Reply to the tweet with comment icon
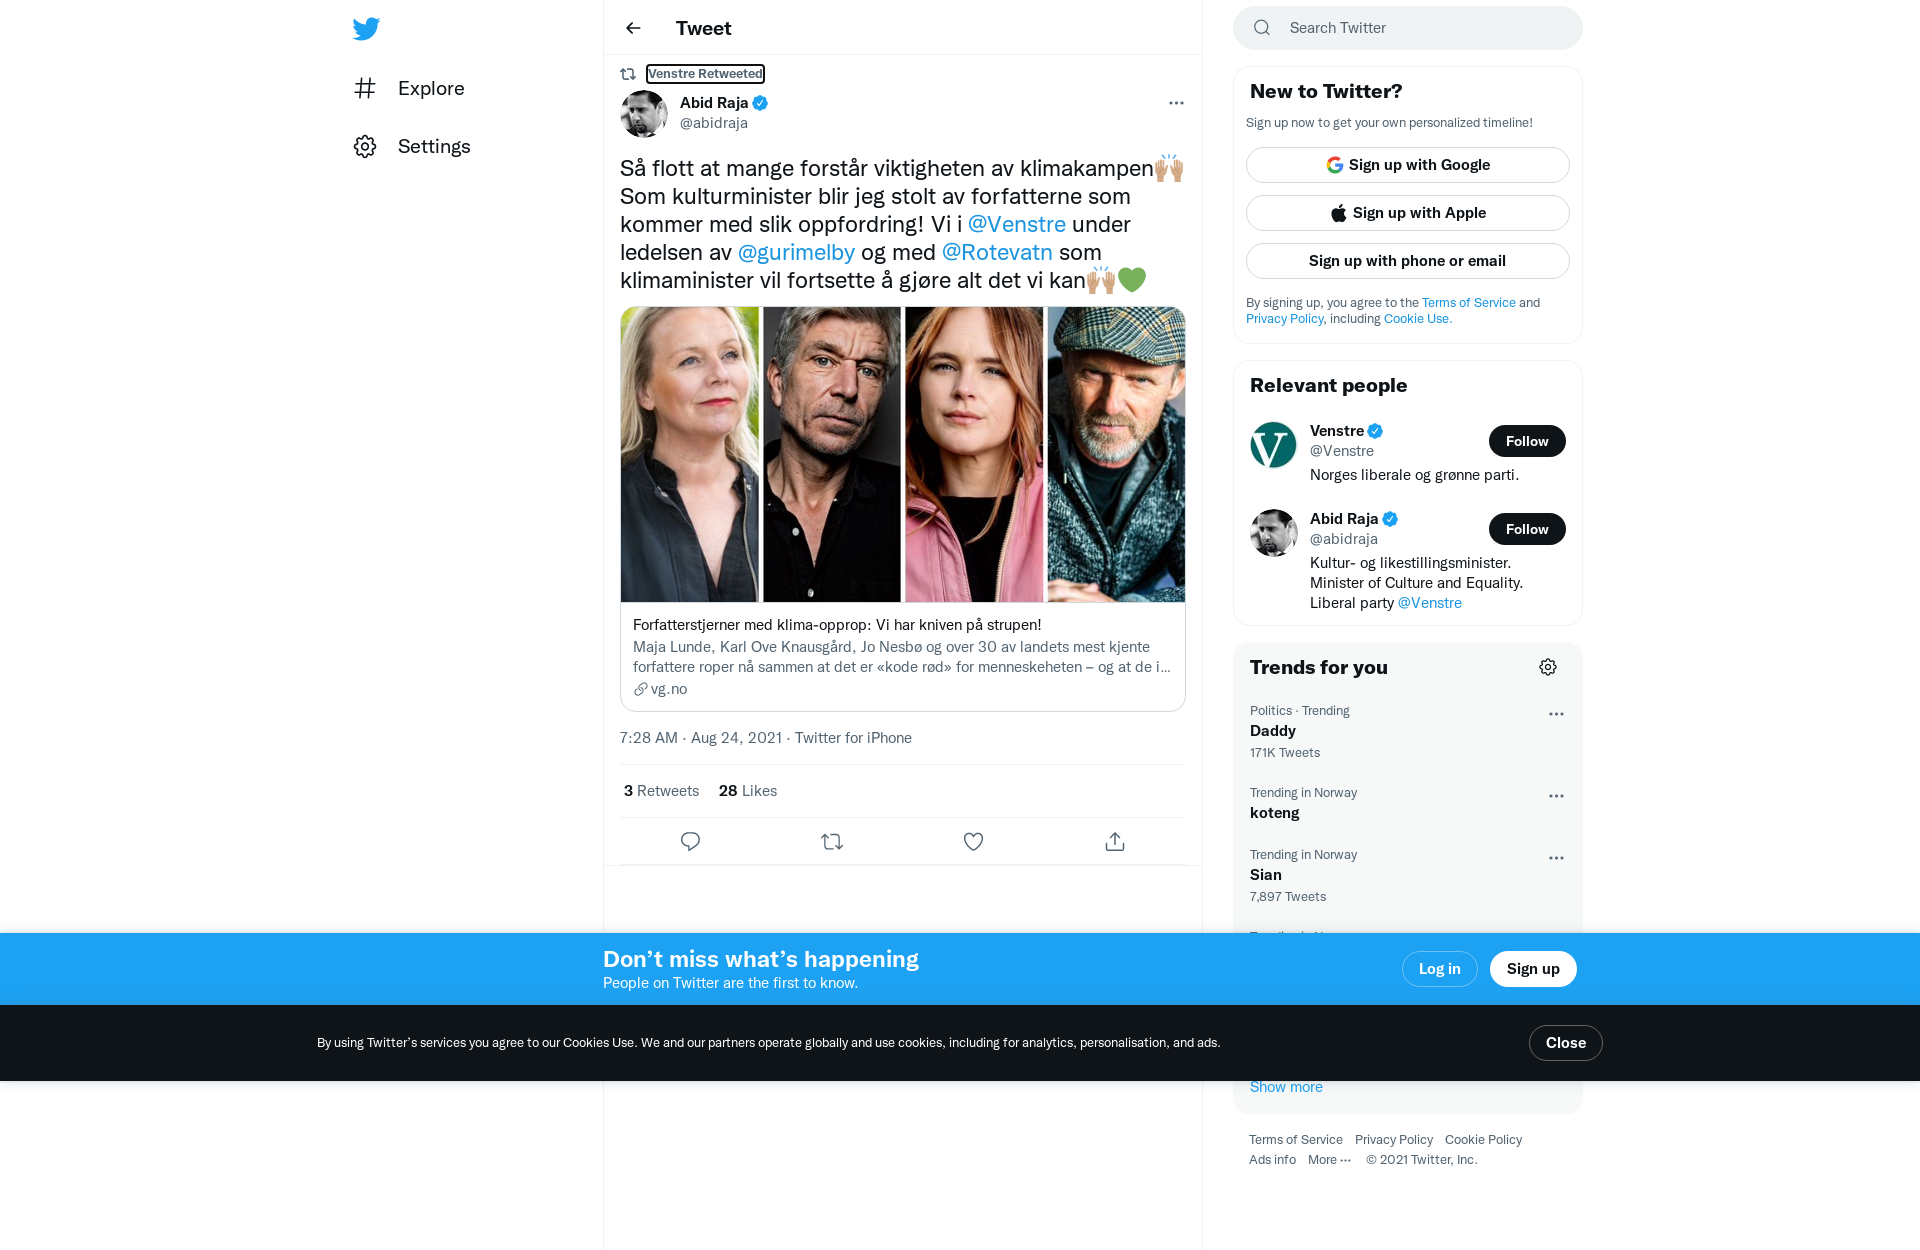This screenshot has height=1250, width=1920. (690, 842)
